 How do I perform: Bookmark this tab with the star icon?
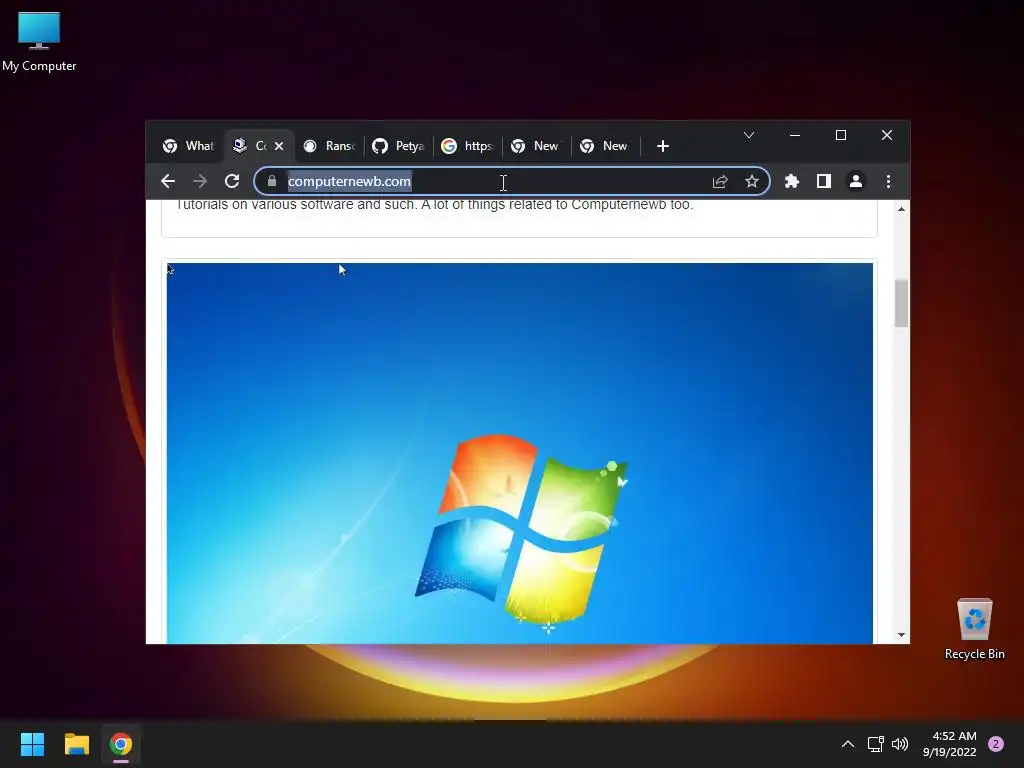pos(752,181)
